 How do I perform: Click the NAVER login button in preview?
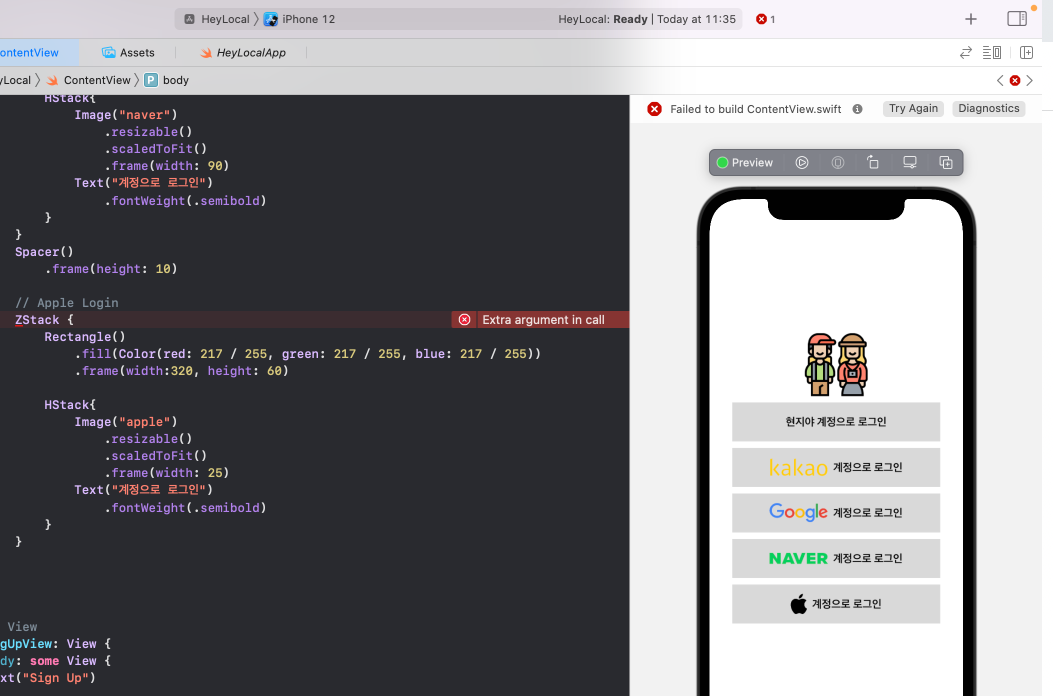click(835, 558)
